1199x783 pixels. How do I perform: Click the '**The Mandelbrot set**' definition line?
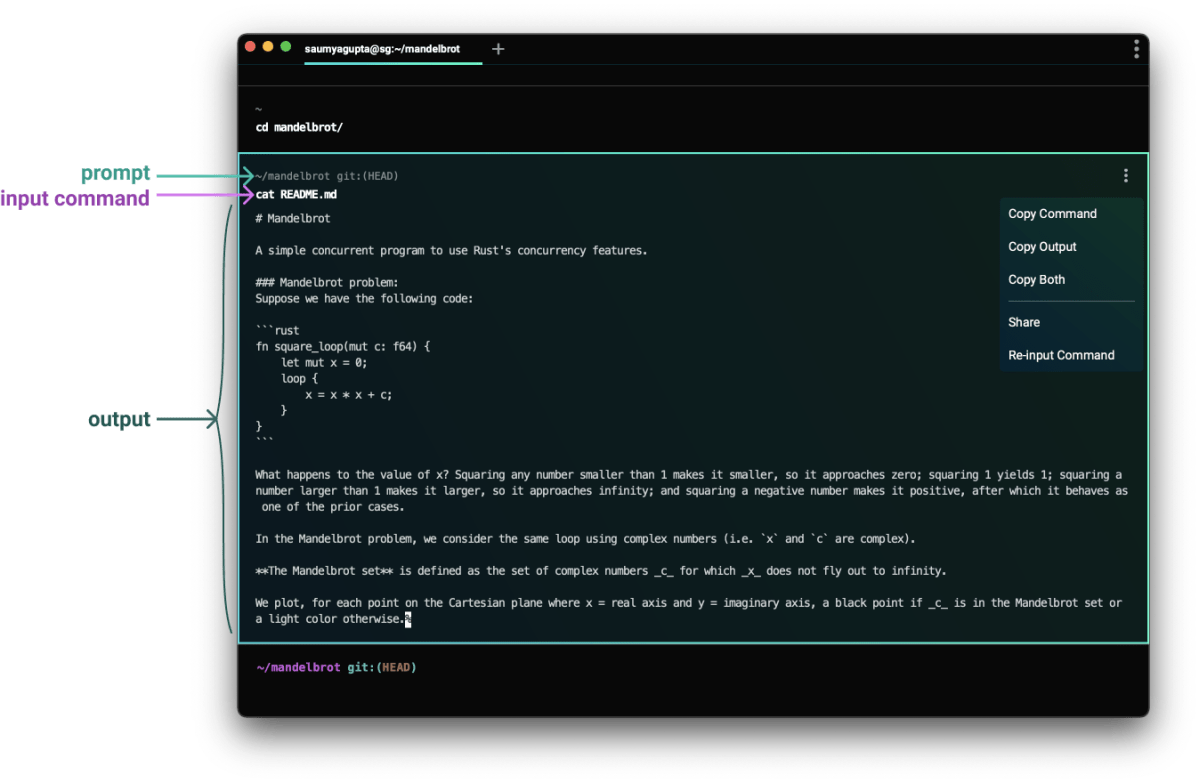pyautogui.click(x=601, y=571)
